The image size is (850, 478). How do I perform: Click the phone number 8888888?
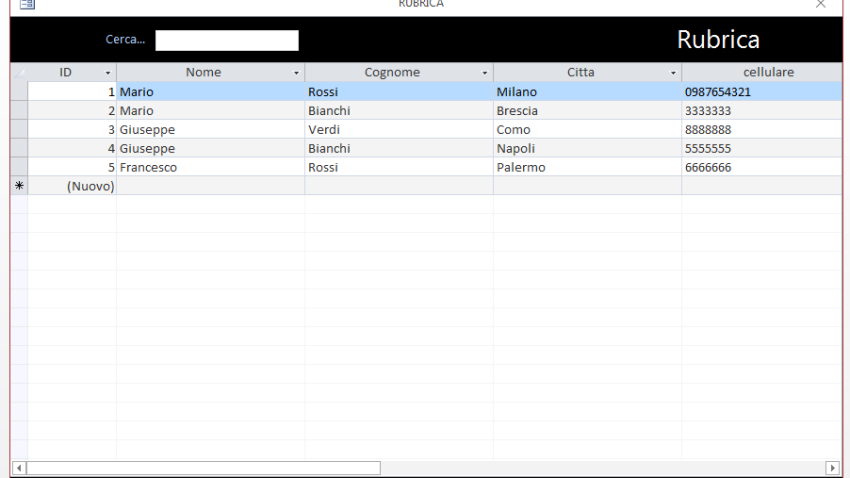[708, 130]
